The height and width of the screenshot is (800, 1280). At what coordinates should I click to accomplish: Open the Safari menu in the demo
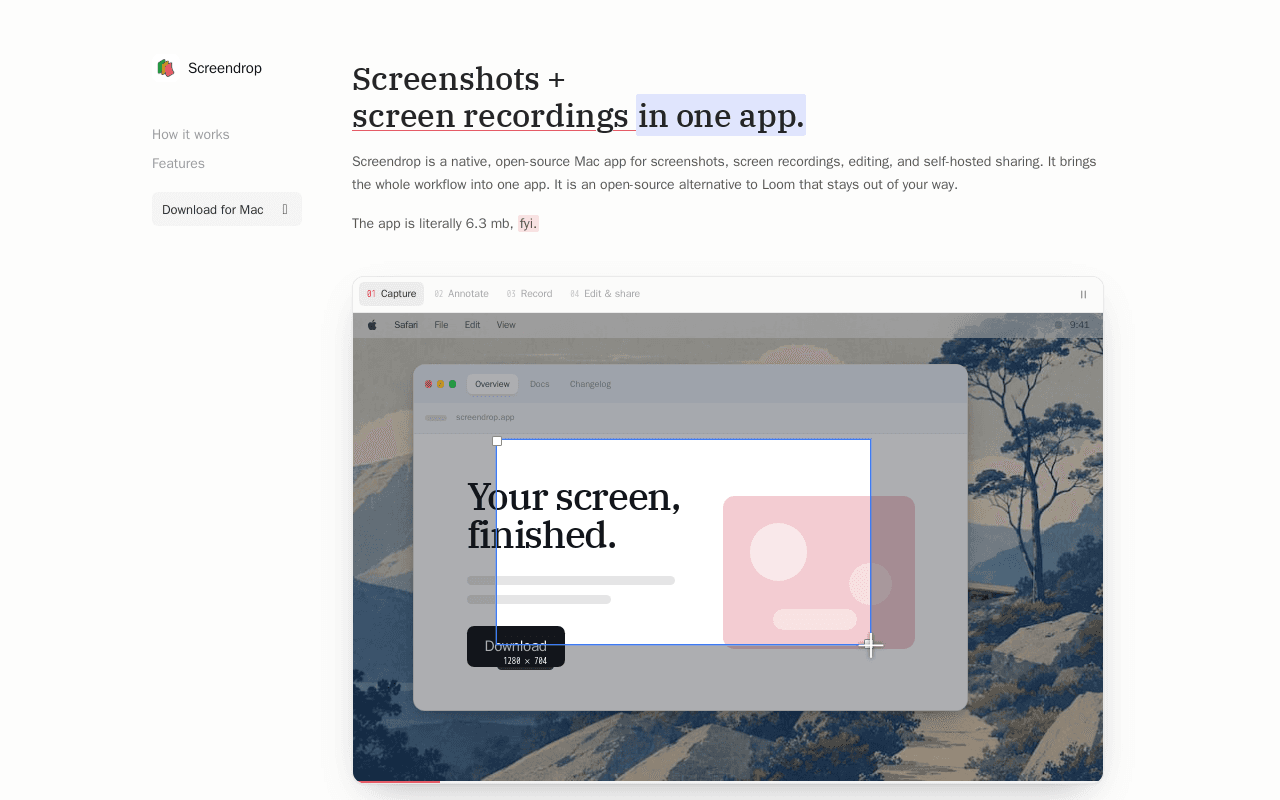click(x=406, y=325)
